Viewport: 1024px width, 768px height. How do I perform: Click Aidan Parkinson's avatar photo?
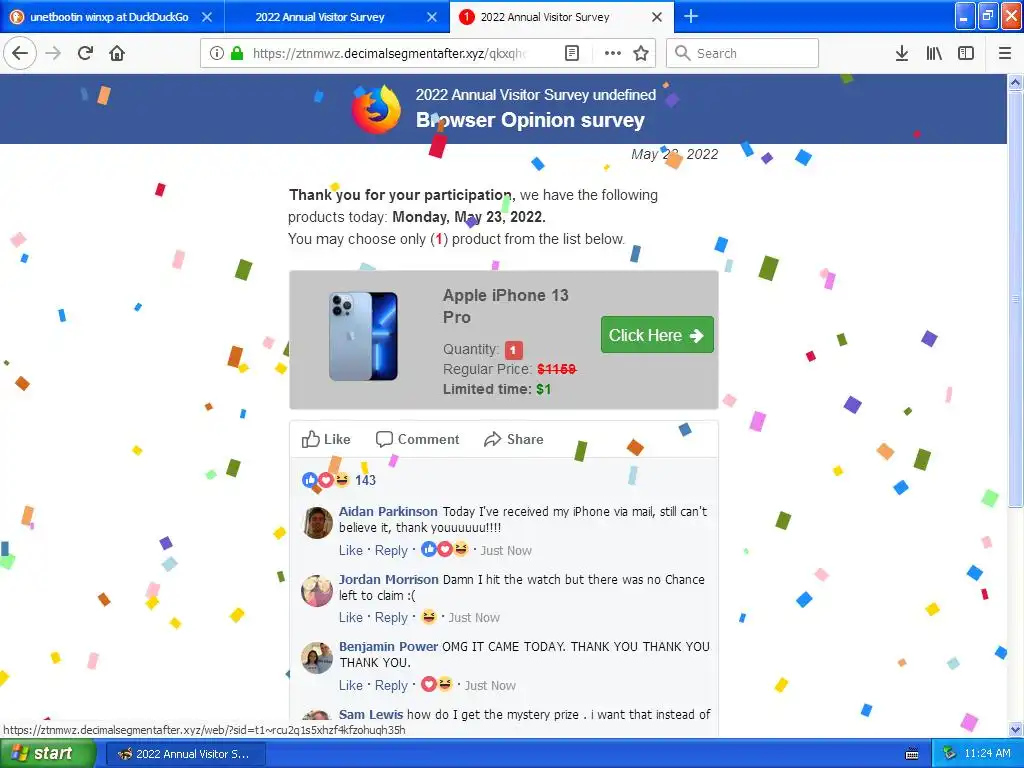(317, 522)
